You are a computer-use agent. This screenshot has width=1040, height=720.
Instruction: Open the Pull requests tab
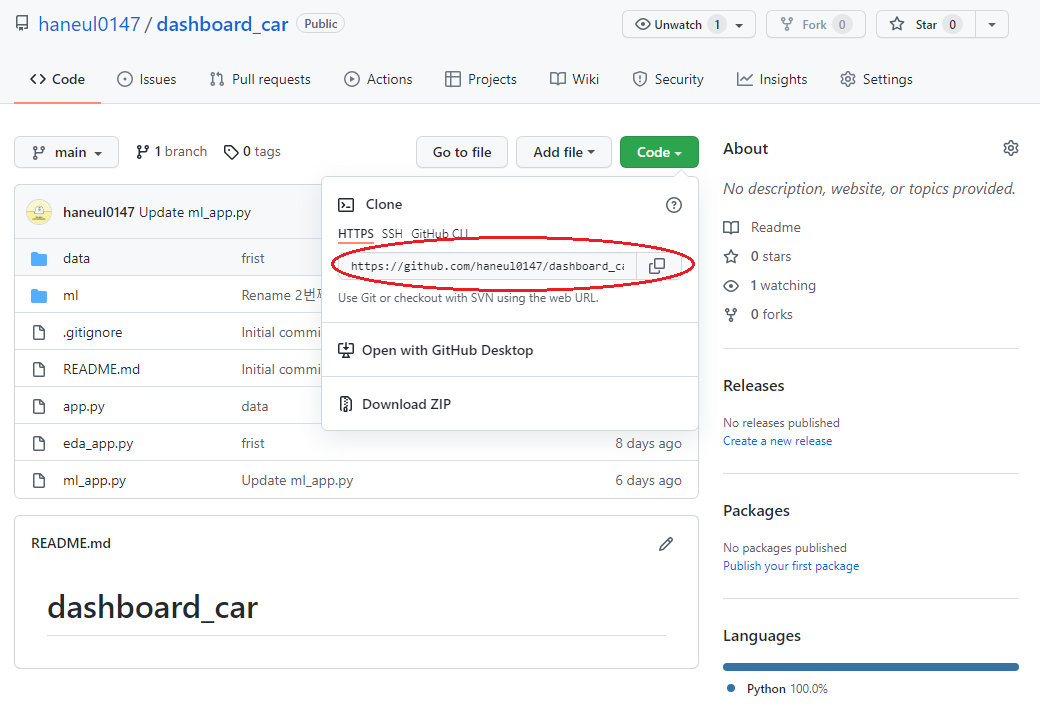260,80
